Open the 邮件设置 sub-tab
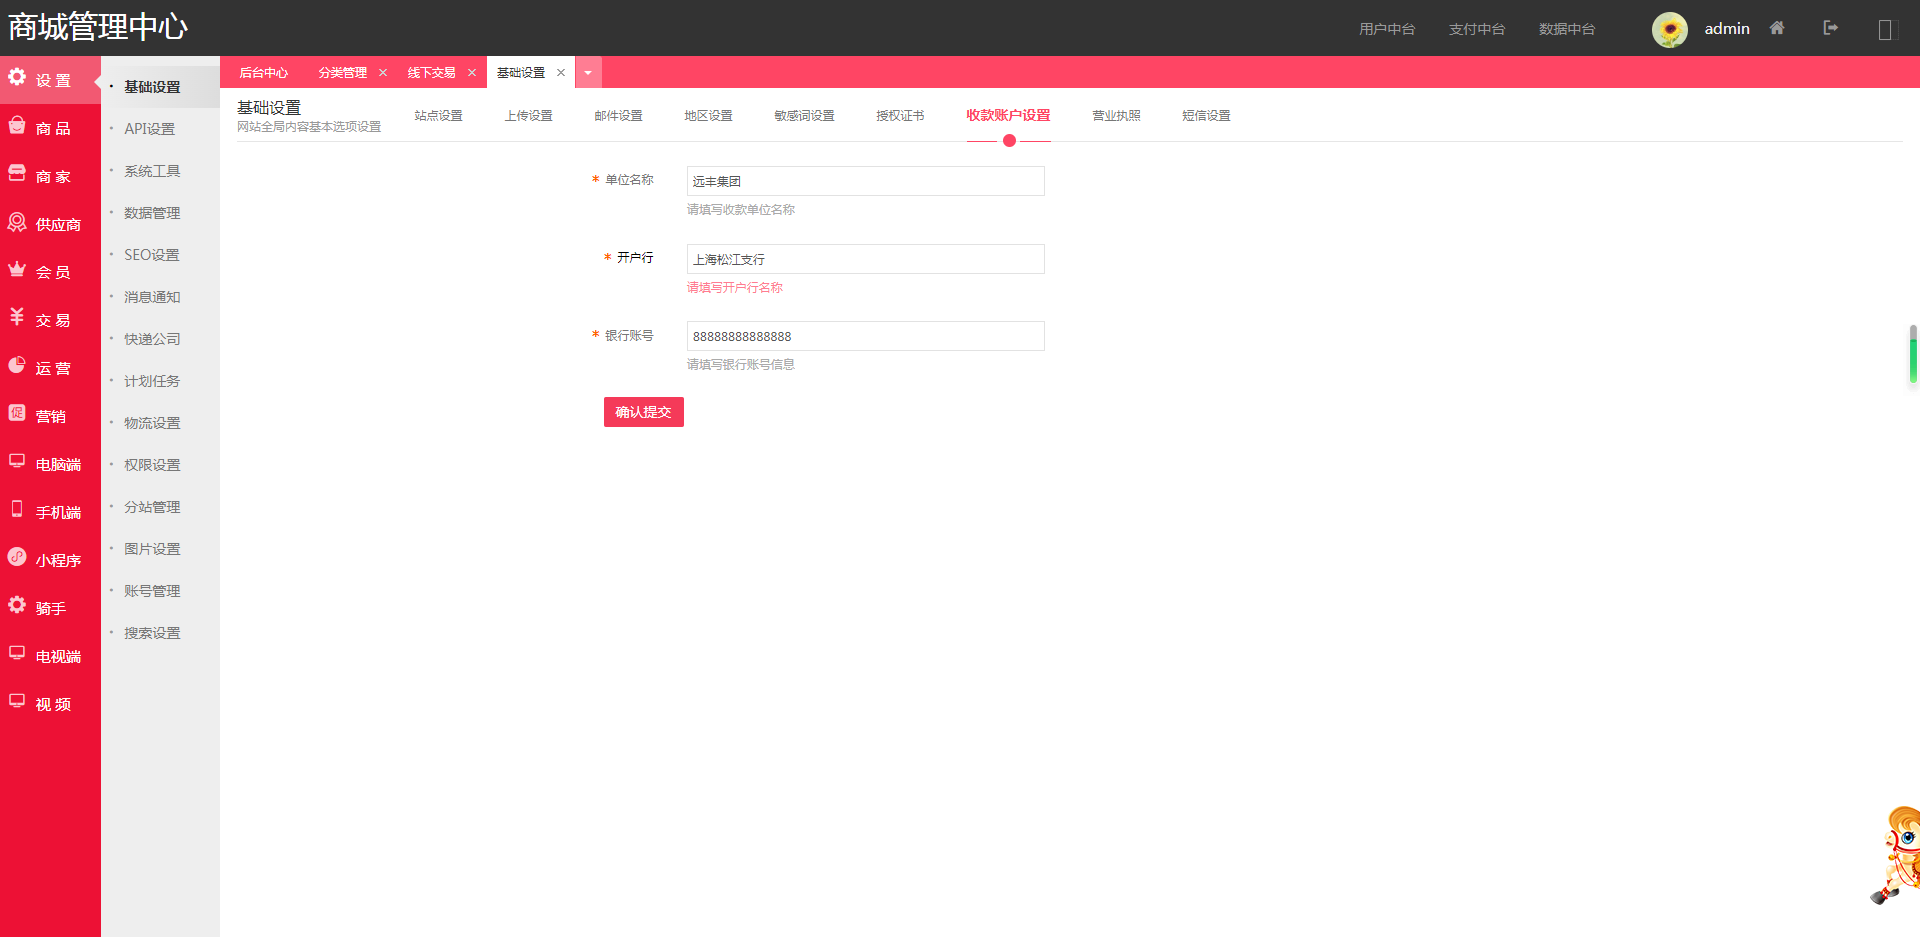The image size is (1920, 937). point(619,116)
